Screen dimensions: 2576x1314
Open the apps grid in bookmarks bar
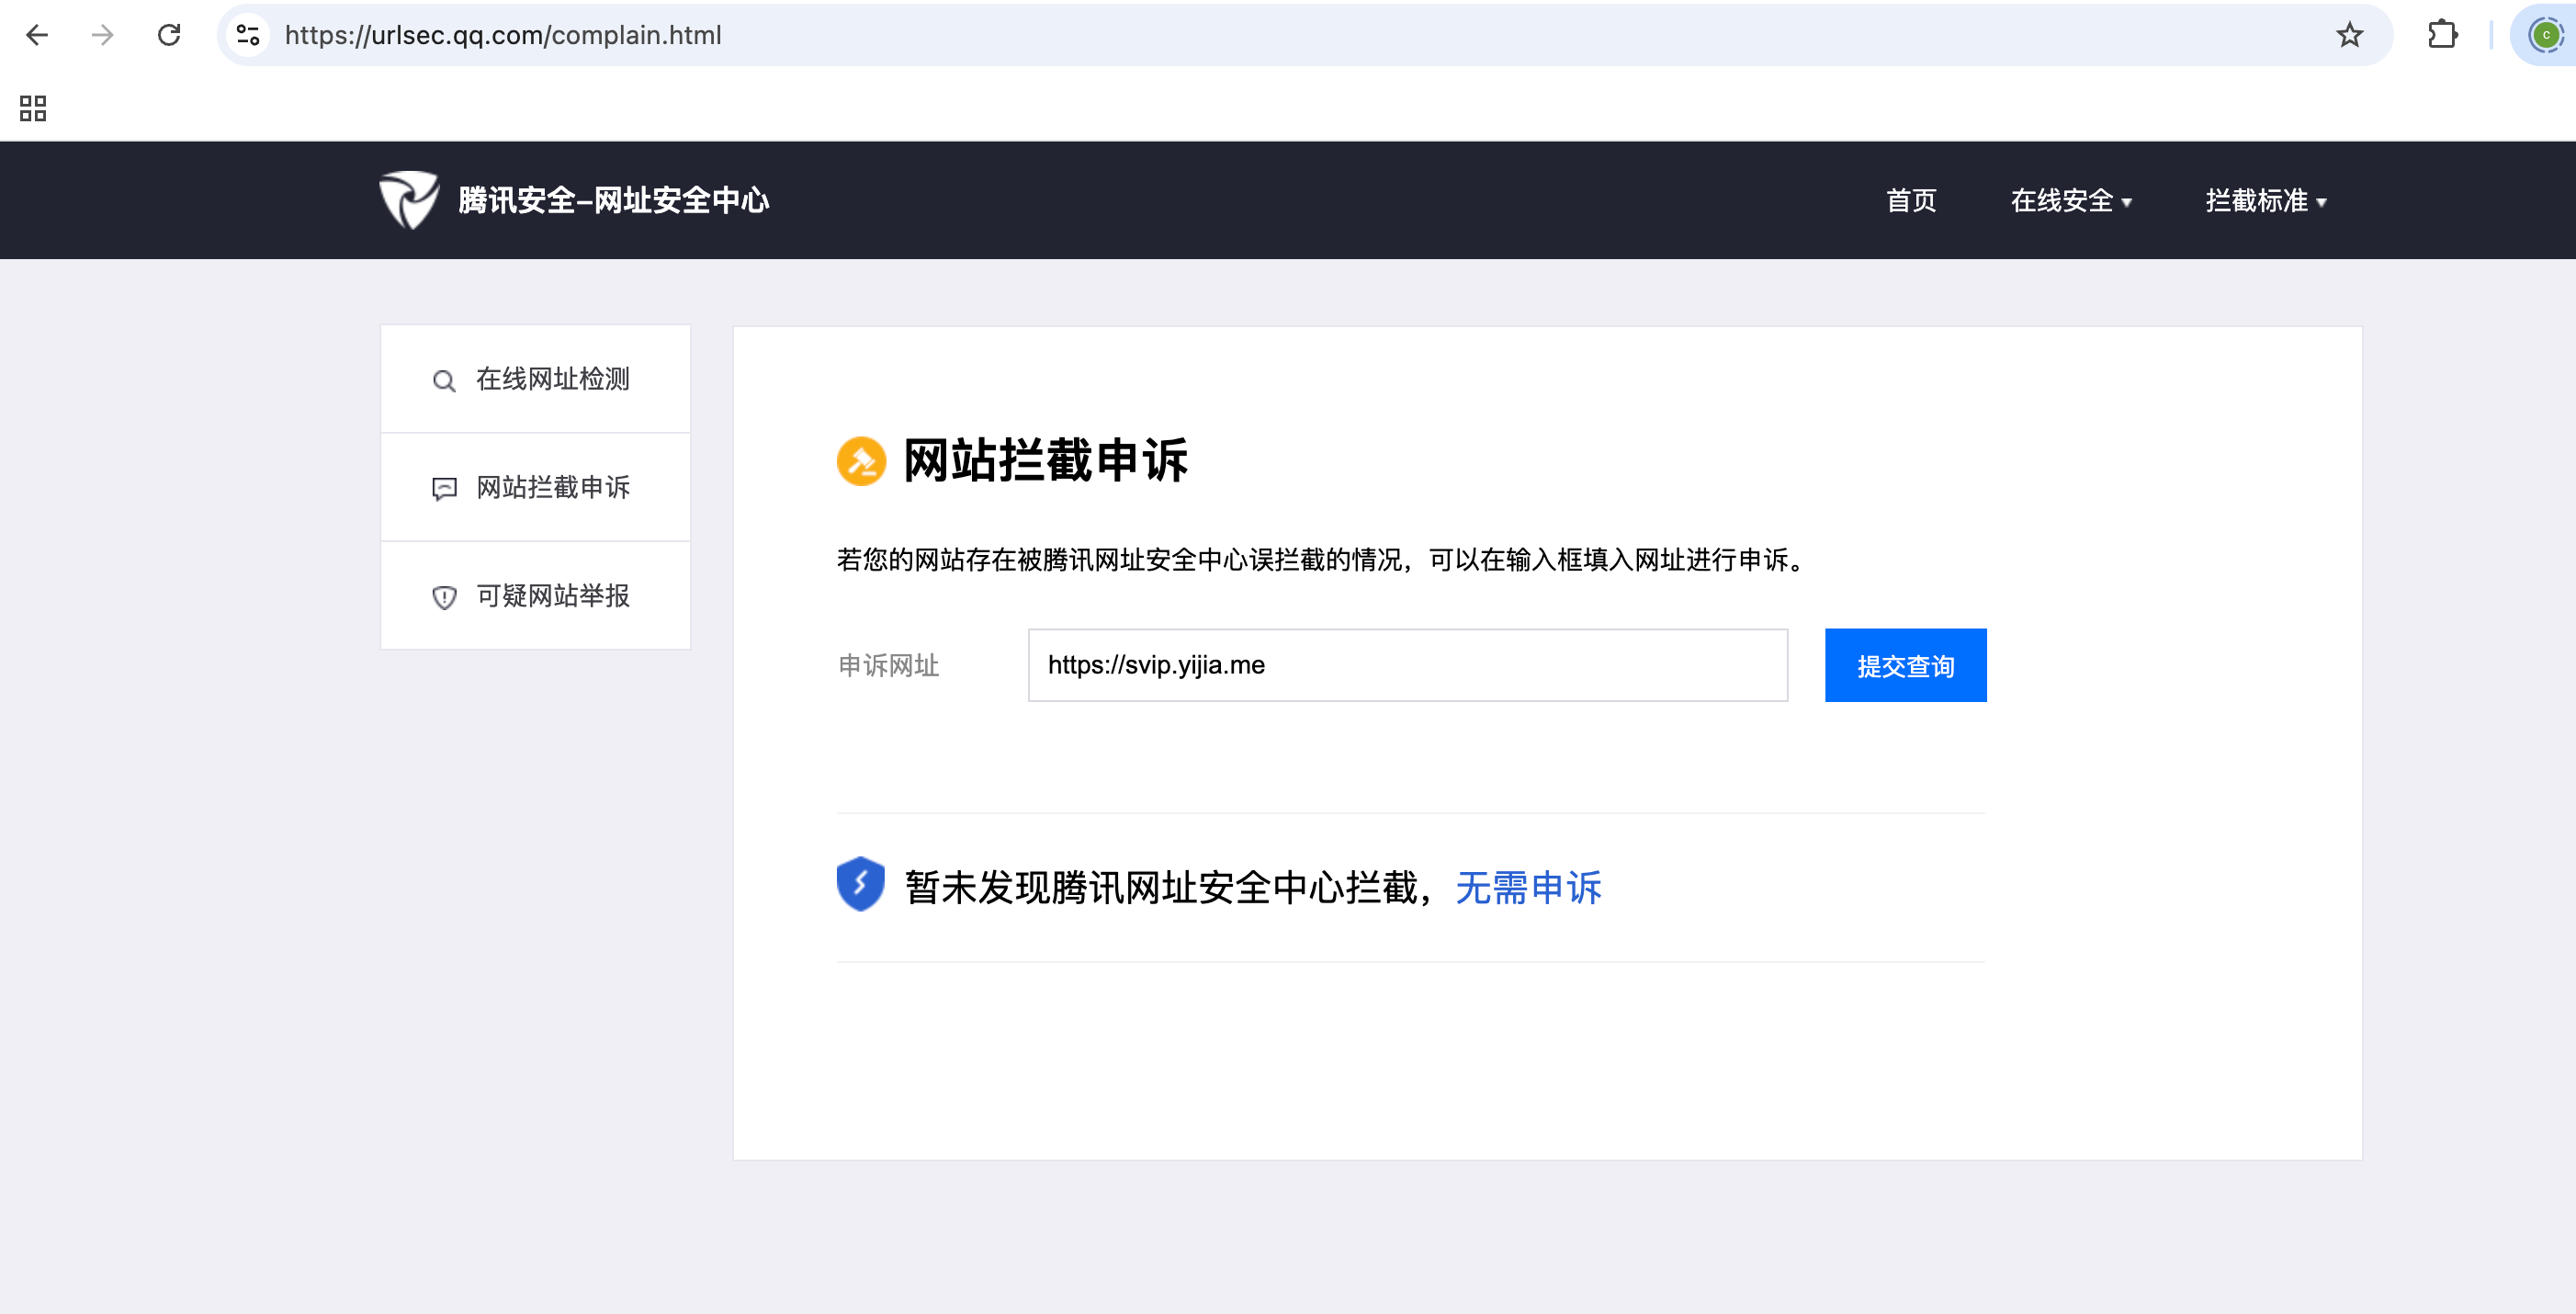(x=33, y=108)
